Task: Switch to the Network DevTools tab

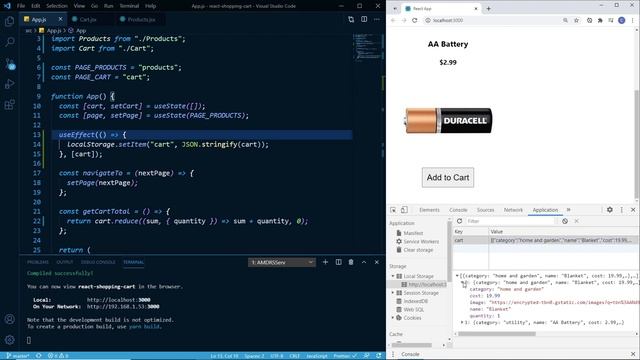Action: (513, 210)
